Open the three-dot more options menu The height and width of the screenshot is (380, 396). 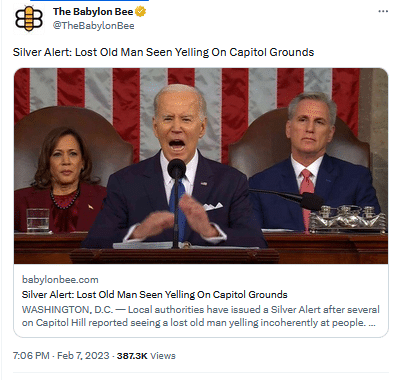pos(383,11)
